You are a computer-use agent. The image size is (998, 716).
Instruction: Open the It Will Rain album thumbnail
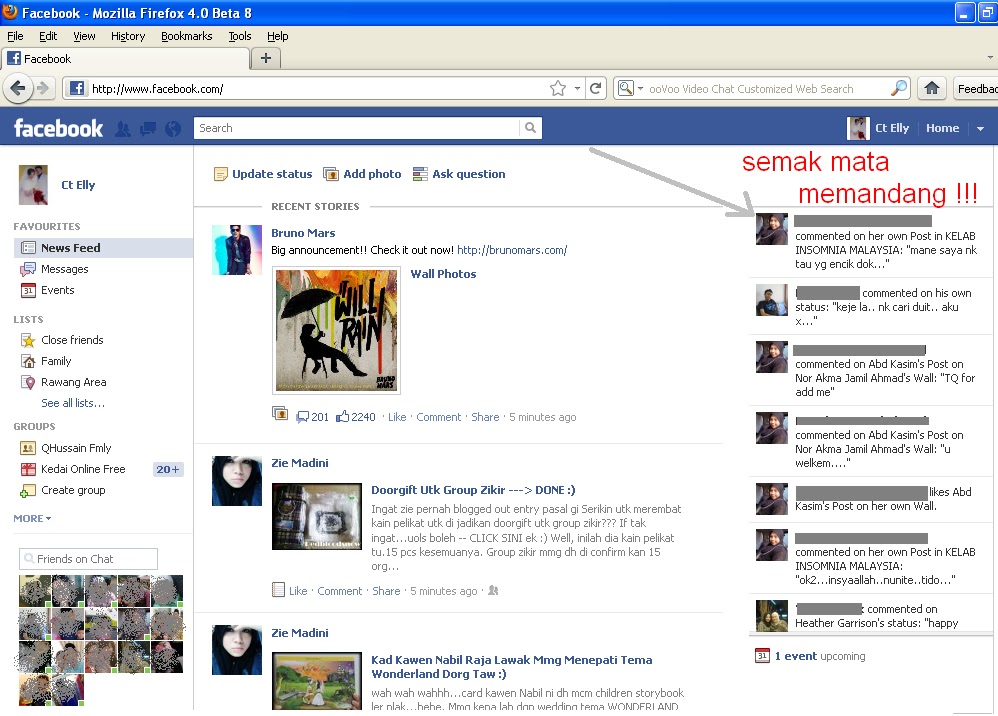coord(336,330)
